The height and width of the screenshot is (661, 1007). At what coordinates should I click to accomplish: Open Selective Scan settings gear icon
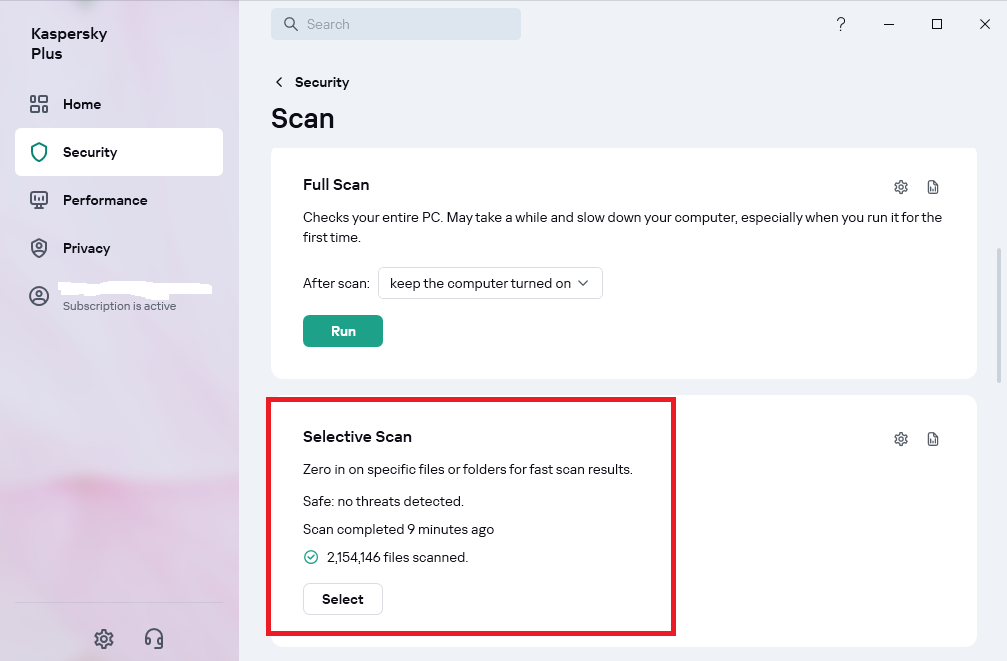click(x=901, y=439)
